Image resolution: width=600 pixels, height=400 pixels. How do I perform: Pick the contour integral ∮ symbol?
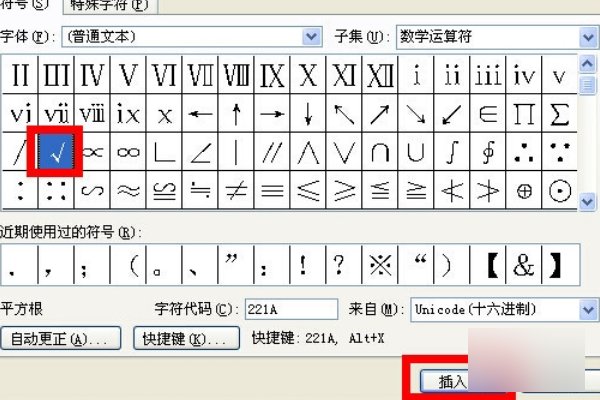[x=488, y=152]
